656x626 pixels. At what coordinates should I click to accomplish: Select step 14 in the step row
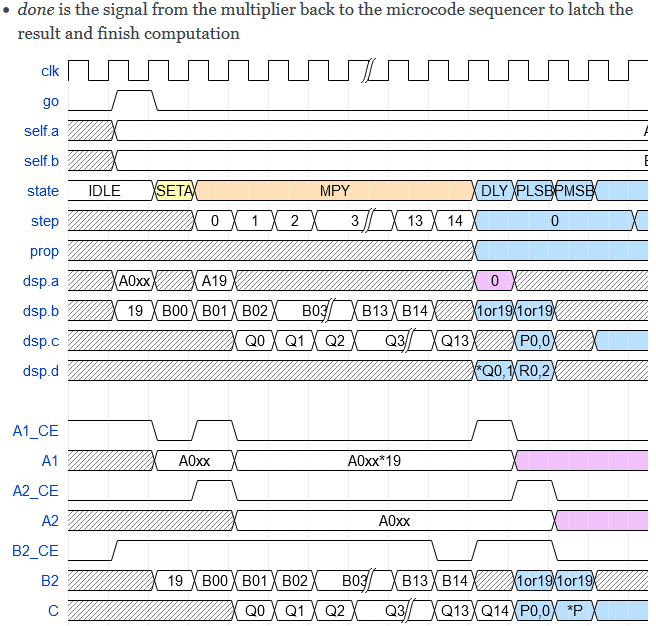click(454, 221)
